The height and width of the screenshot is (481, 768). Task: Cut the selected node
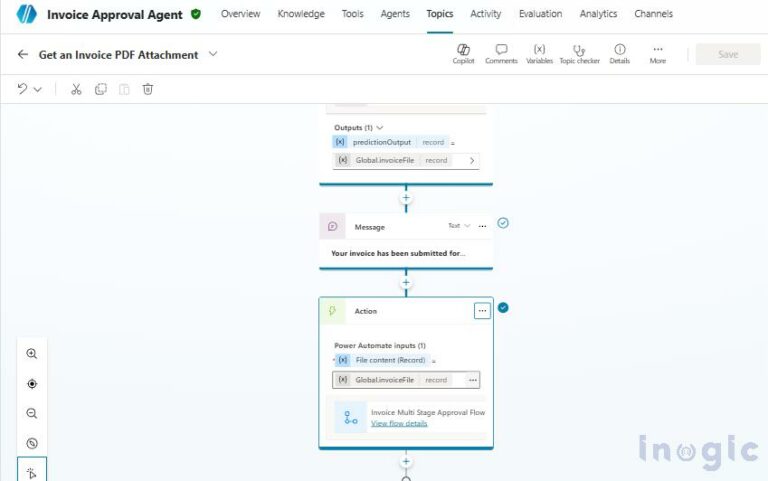coord(76,89)
